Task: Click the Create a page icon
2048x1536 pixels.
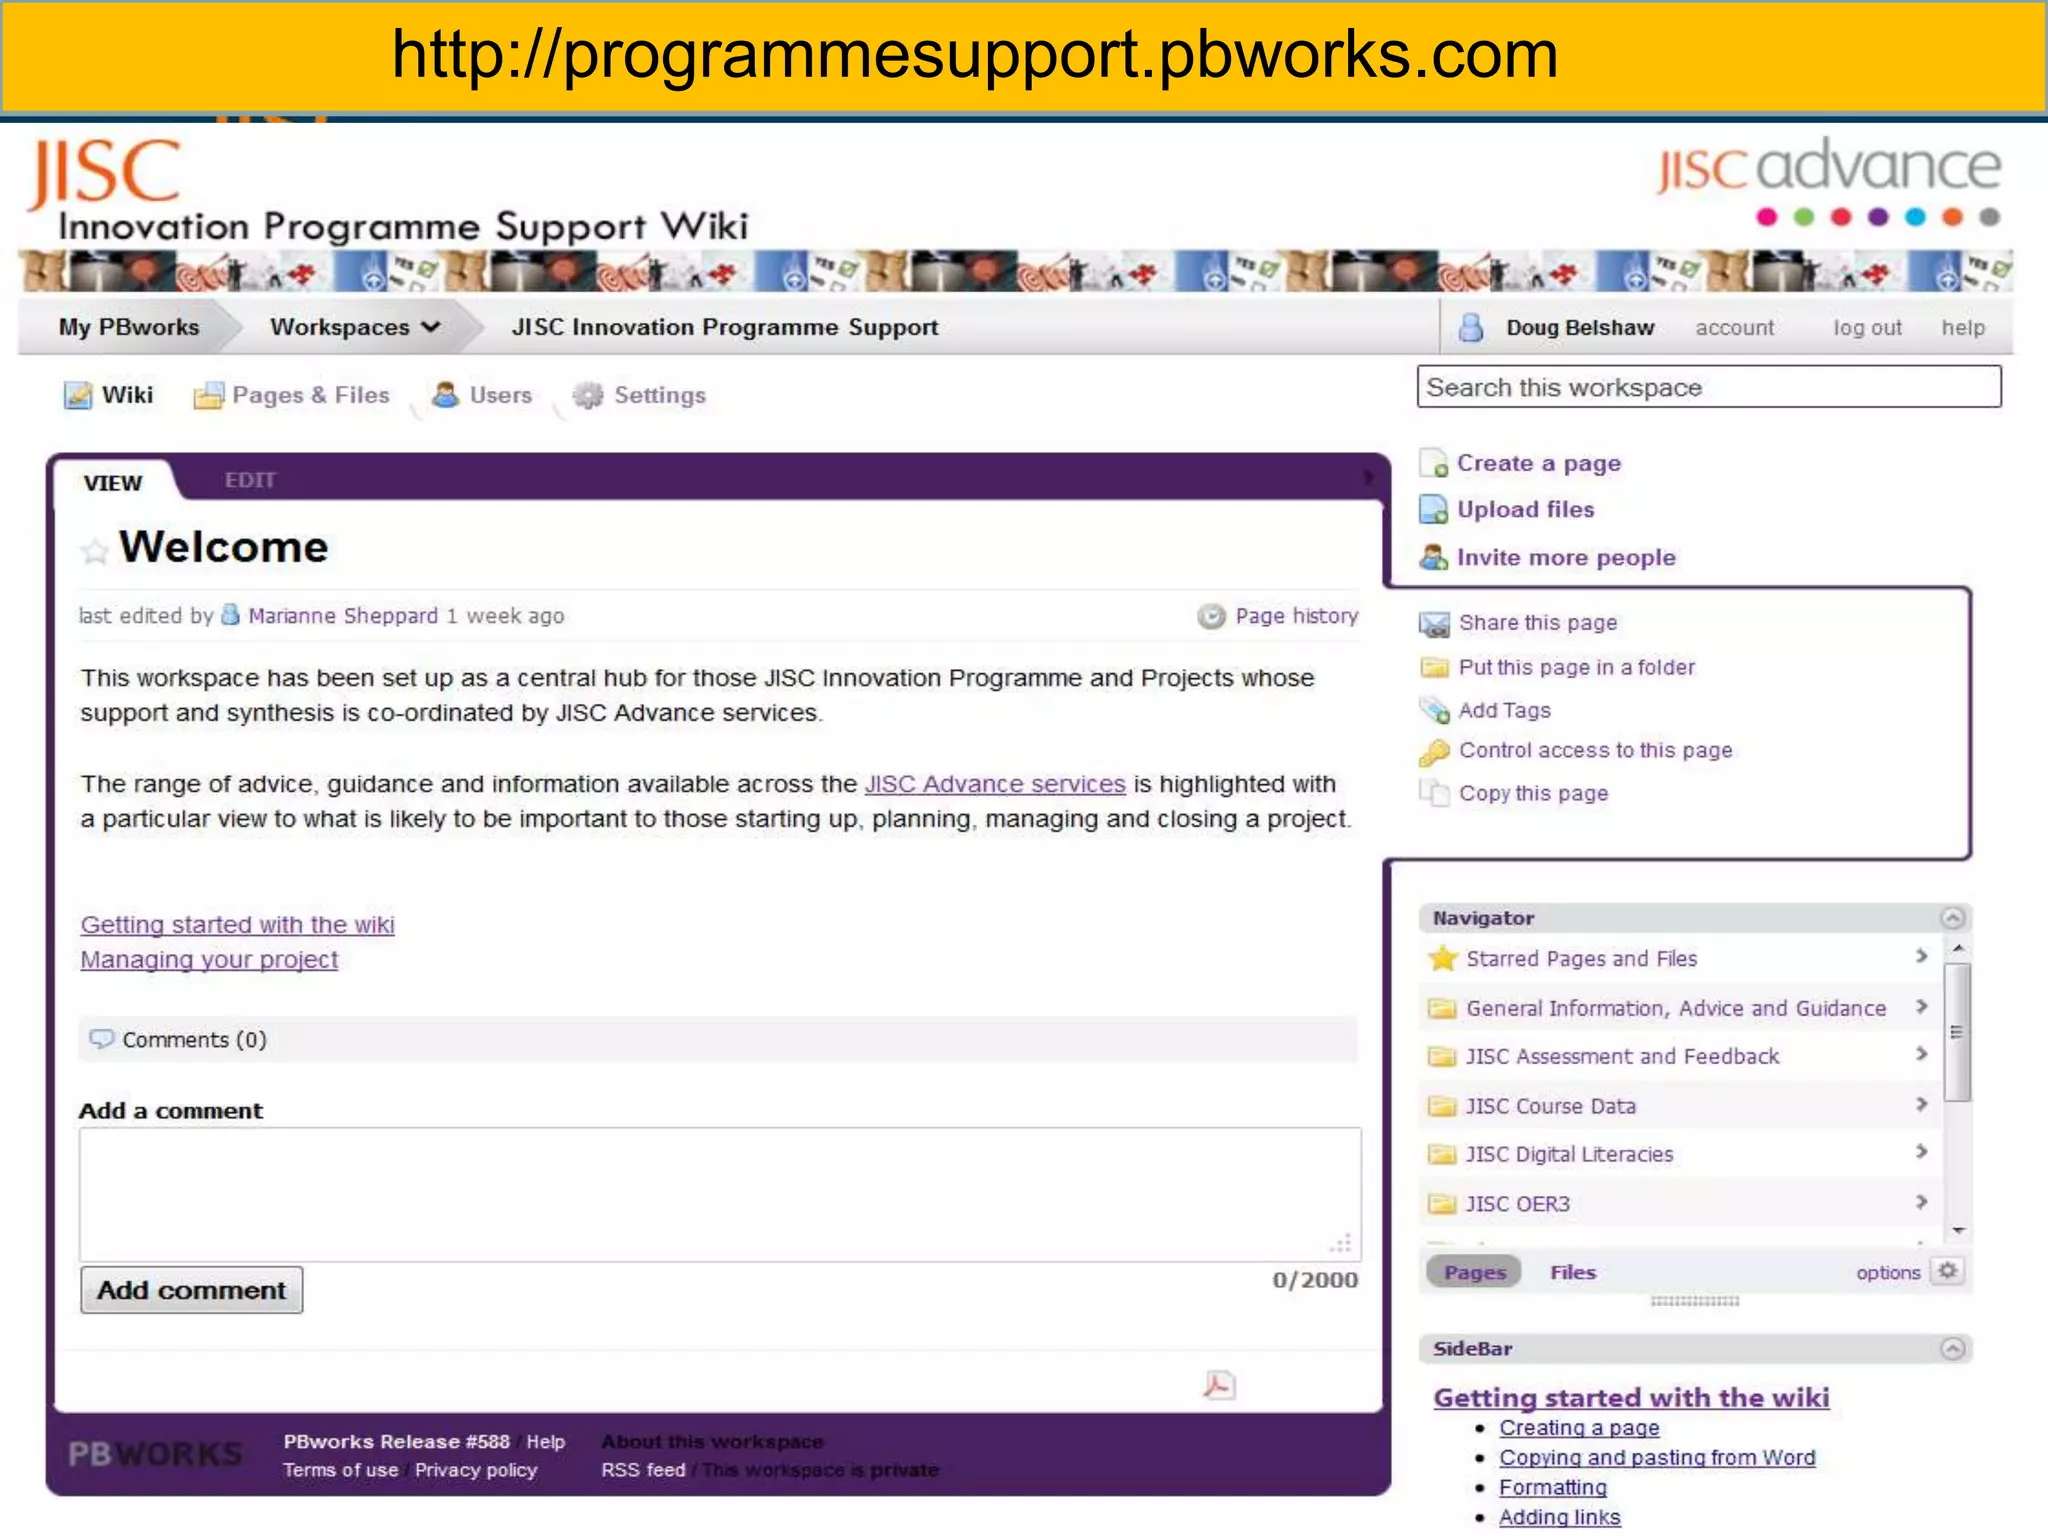Action: 1433,464
